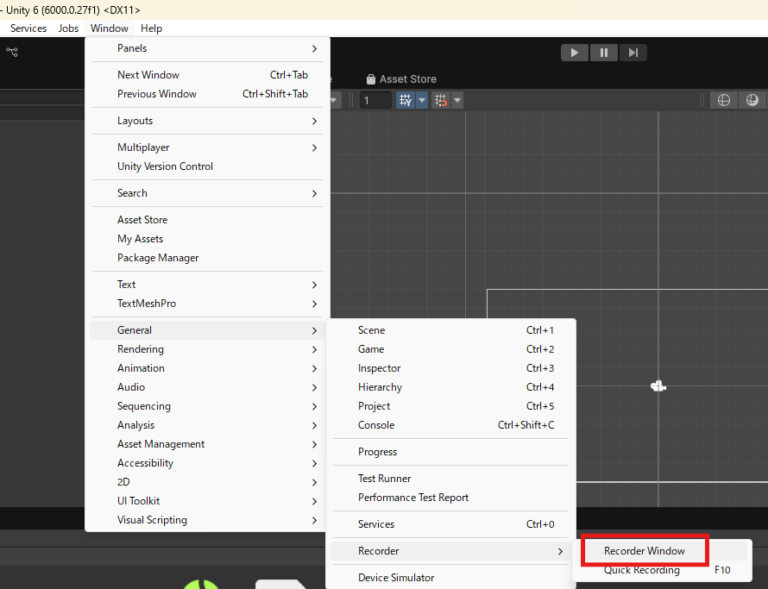This screenshot has width=768, height=589.
Task: Toggle grid snapping icon
Action: [405, 100]
